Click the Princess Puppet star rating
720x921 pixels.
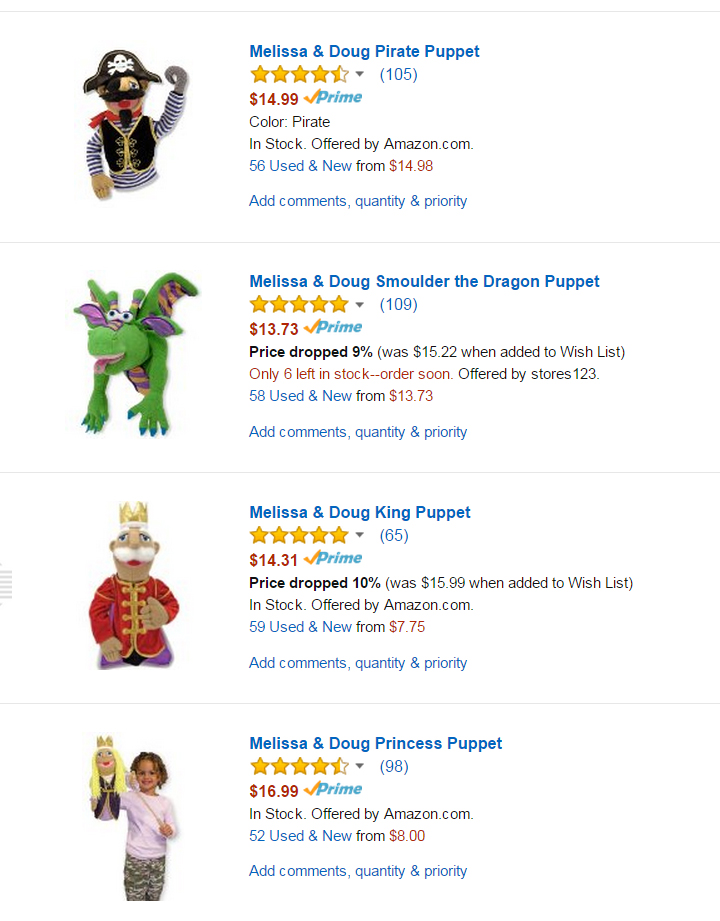click(299, 766)
